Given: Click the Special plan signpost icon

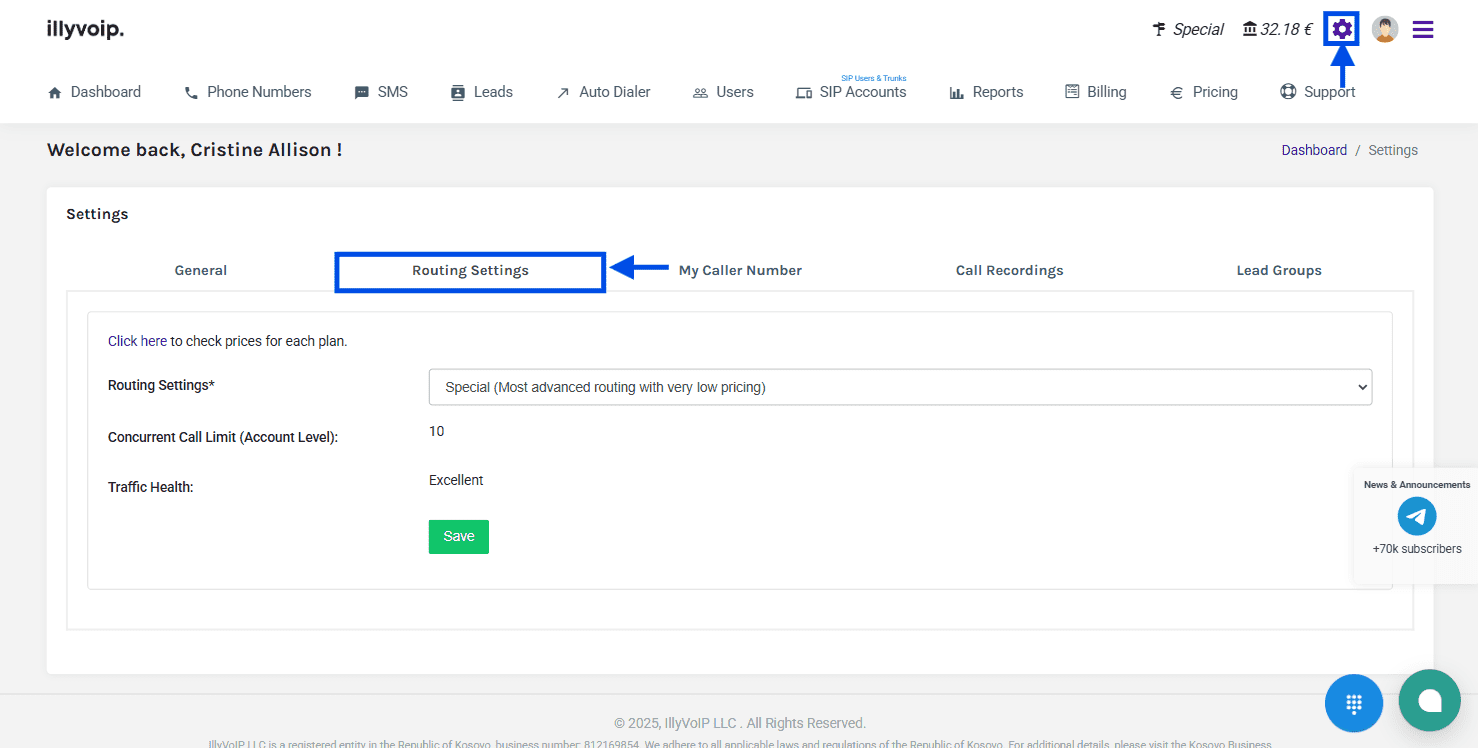Looking at the screenshot, I should (x=1159, y=29).
